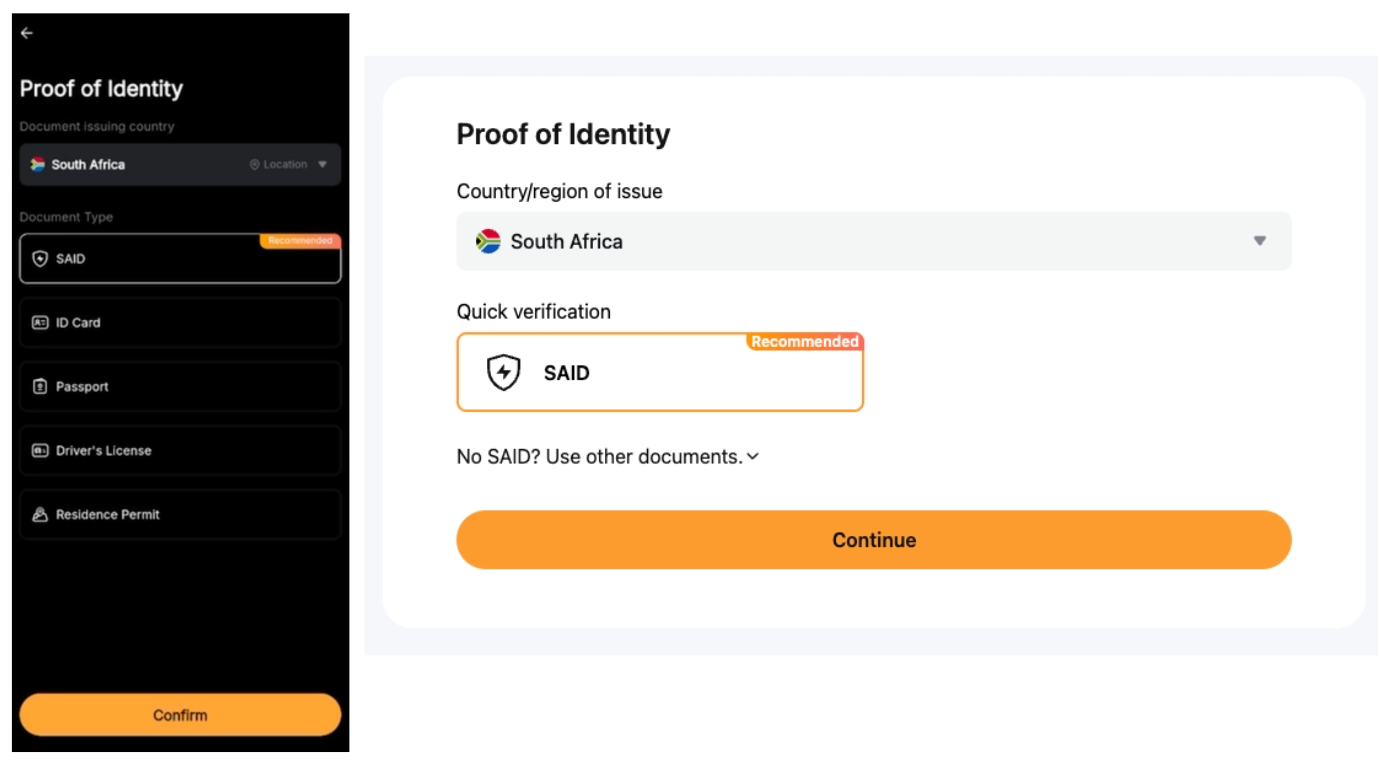Select the SAID quick verification card
This screenshot has height=762, width=1393.
(659, 373)
